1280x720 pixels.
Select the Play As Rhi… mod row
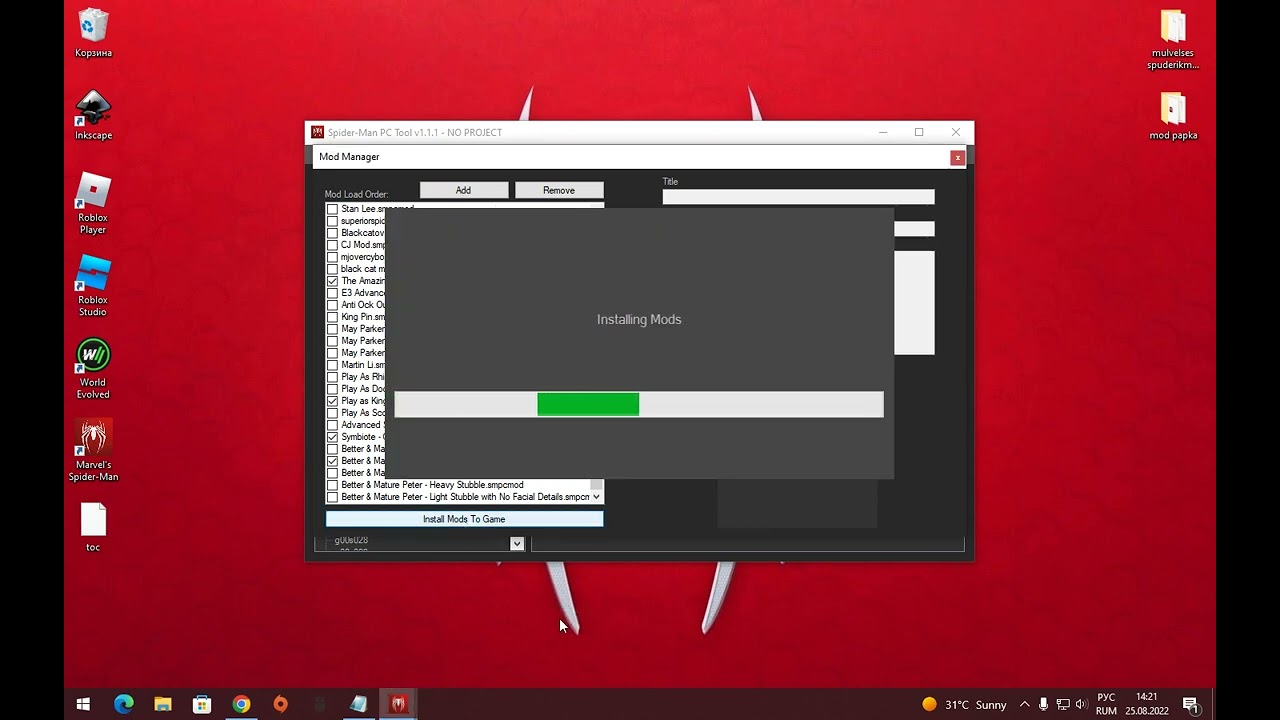click(362, 377)
